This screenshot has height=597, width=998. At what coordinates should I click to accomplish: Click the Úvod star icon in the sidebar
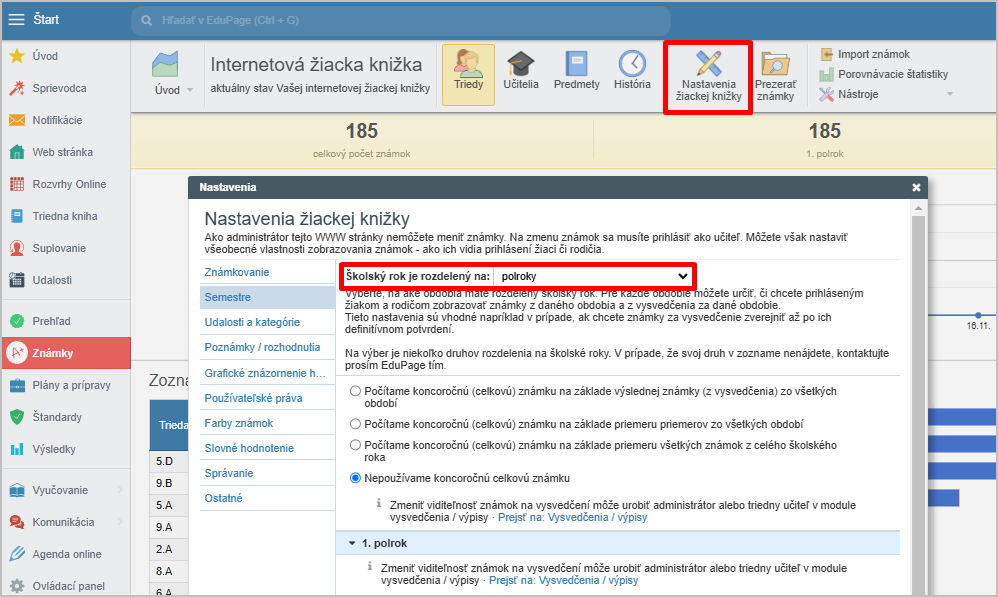pos(17,56)
